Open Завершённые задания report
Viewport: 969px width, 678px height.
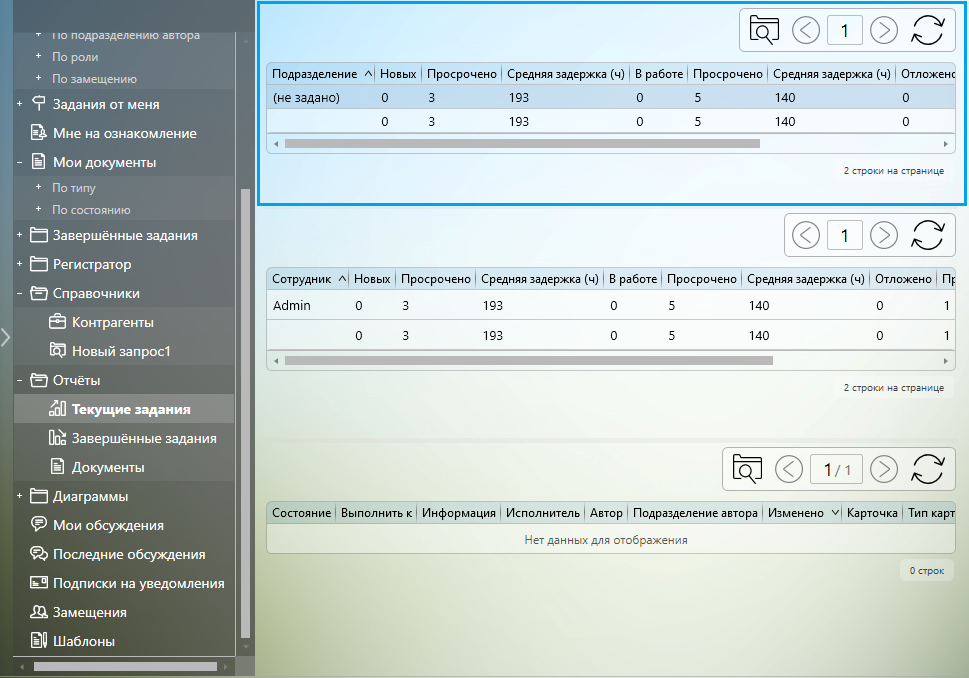(144, 438)
